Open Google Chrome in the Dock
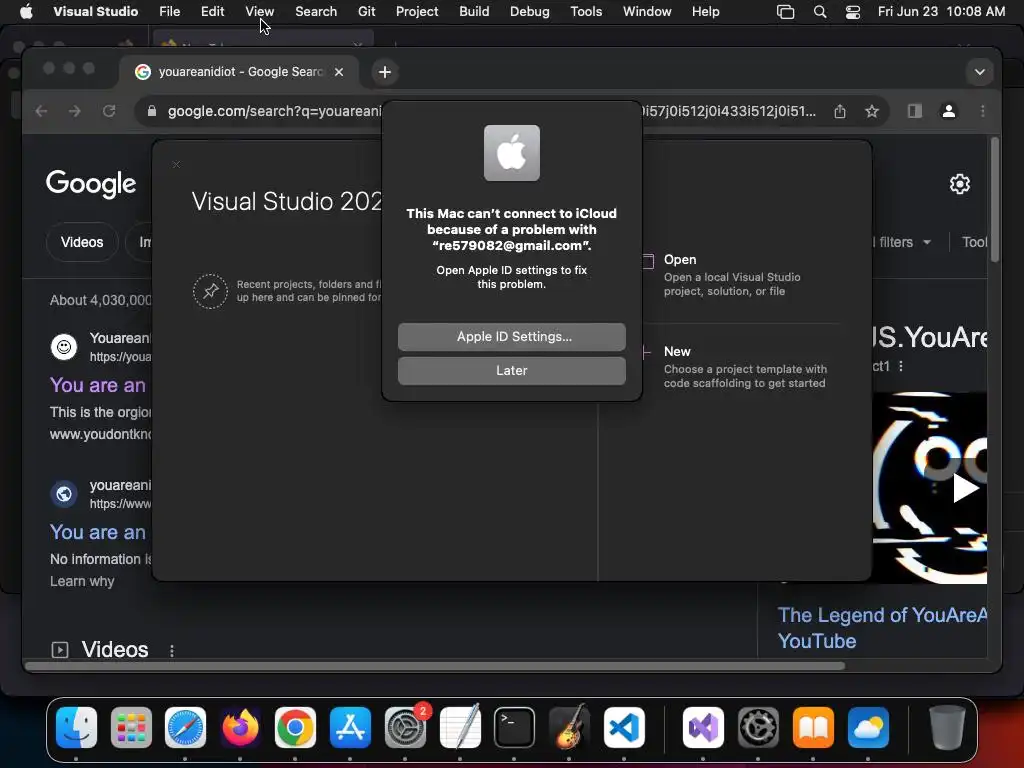Viewport: 1024px width, 768px height. [295, 728]
